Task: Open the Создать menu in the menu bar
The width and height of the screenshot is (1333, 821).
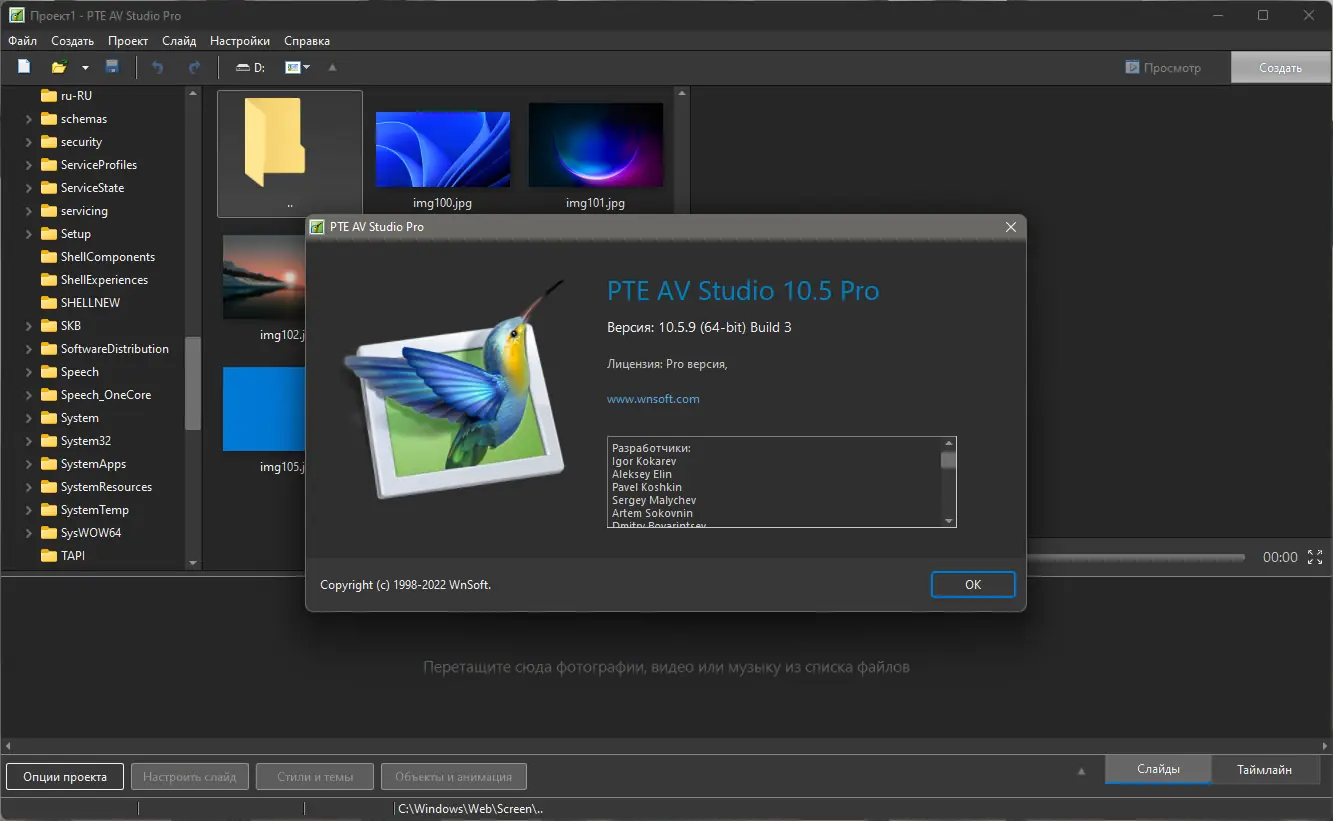Action: pos(72,41)
